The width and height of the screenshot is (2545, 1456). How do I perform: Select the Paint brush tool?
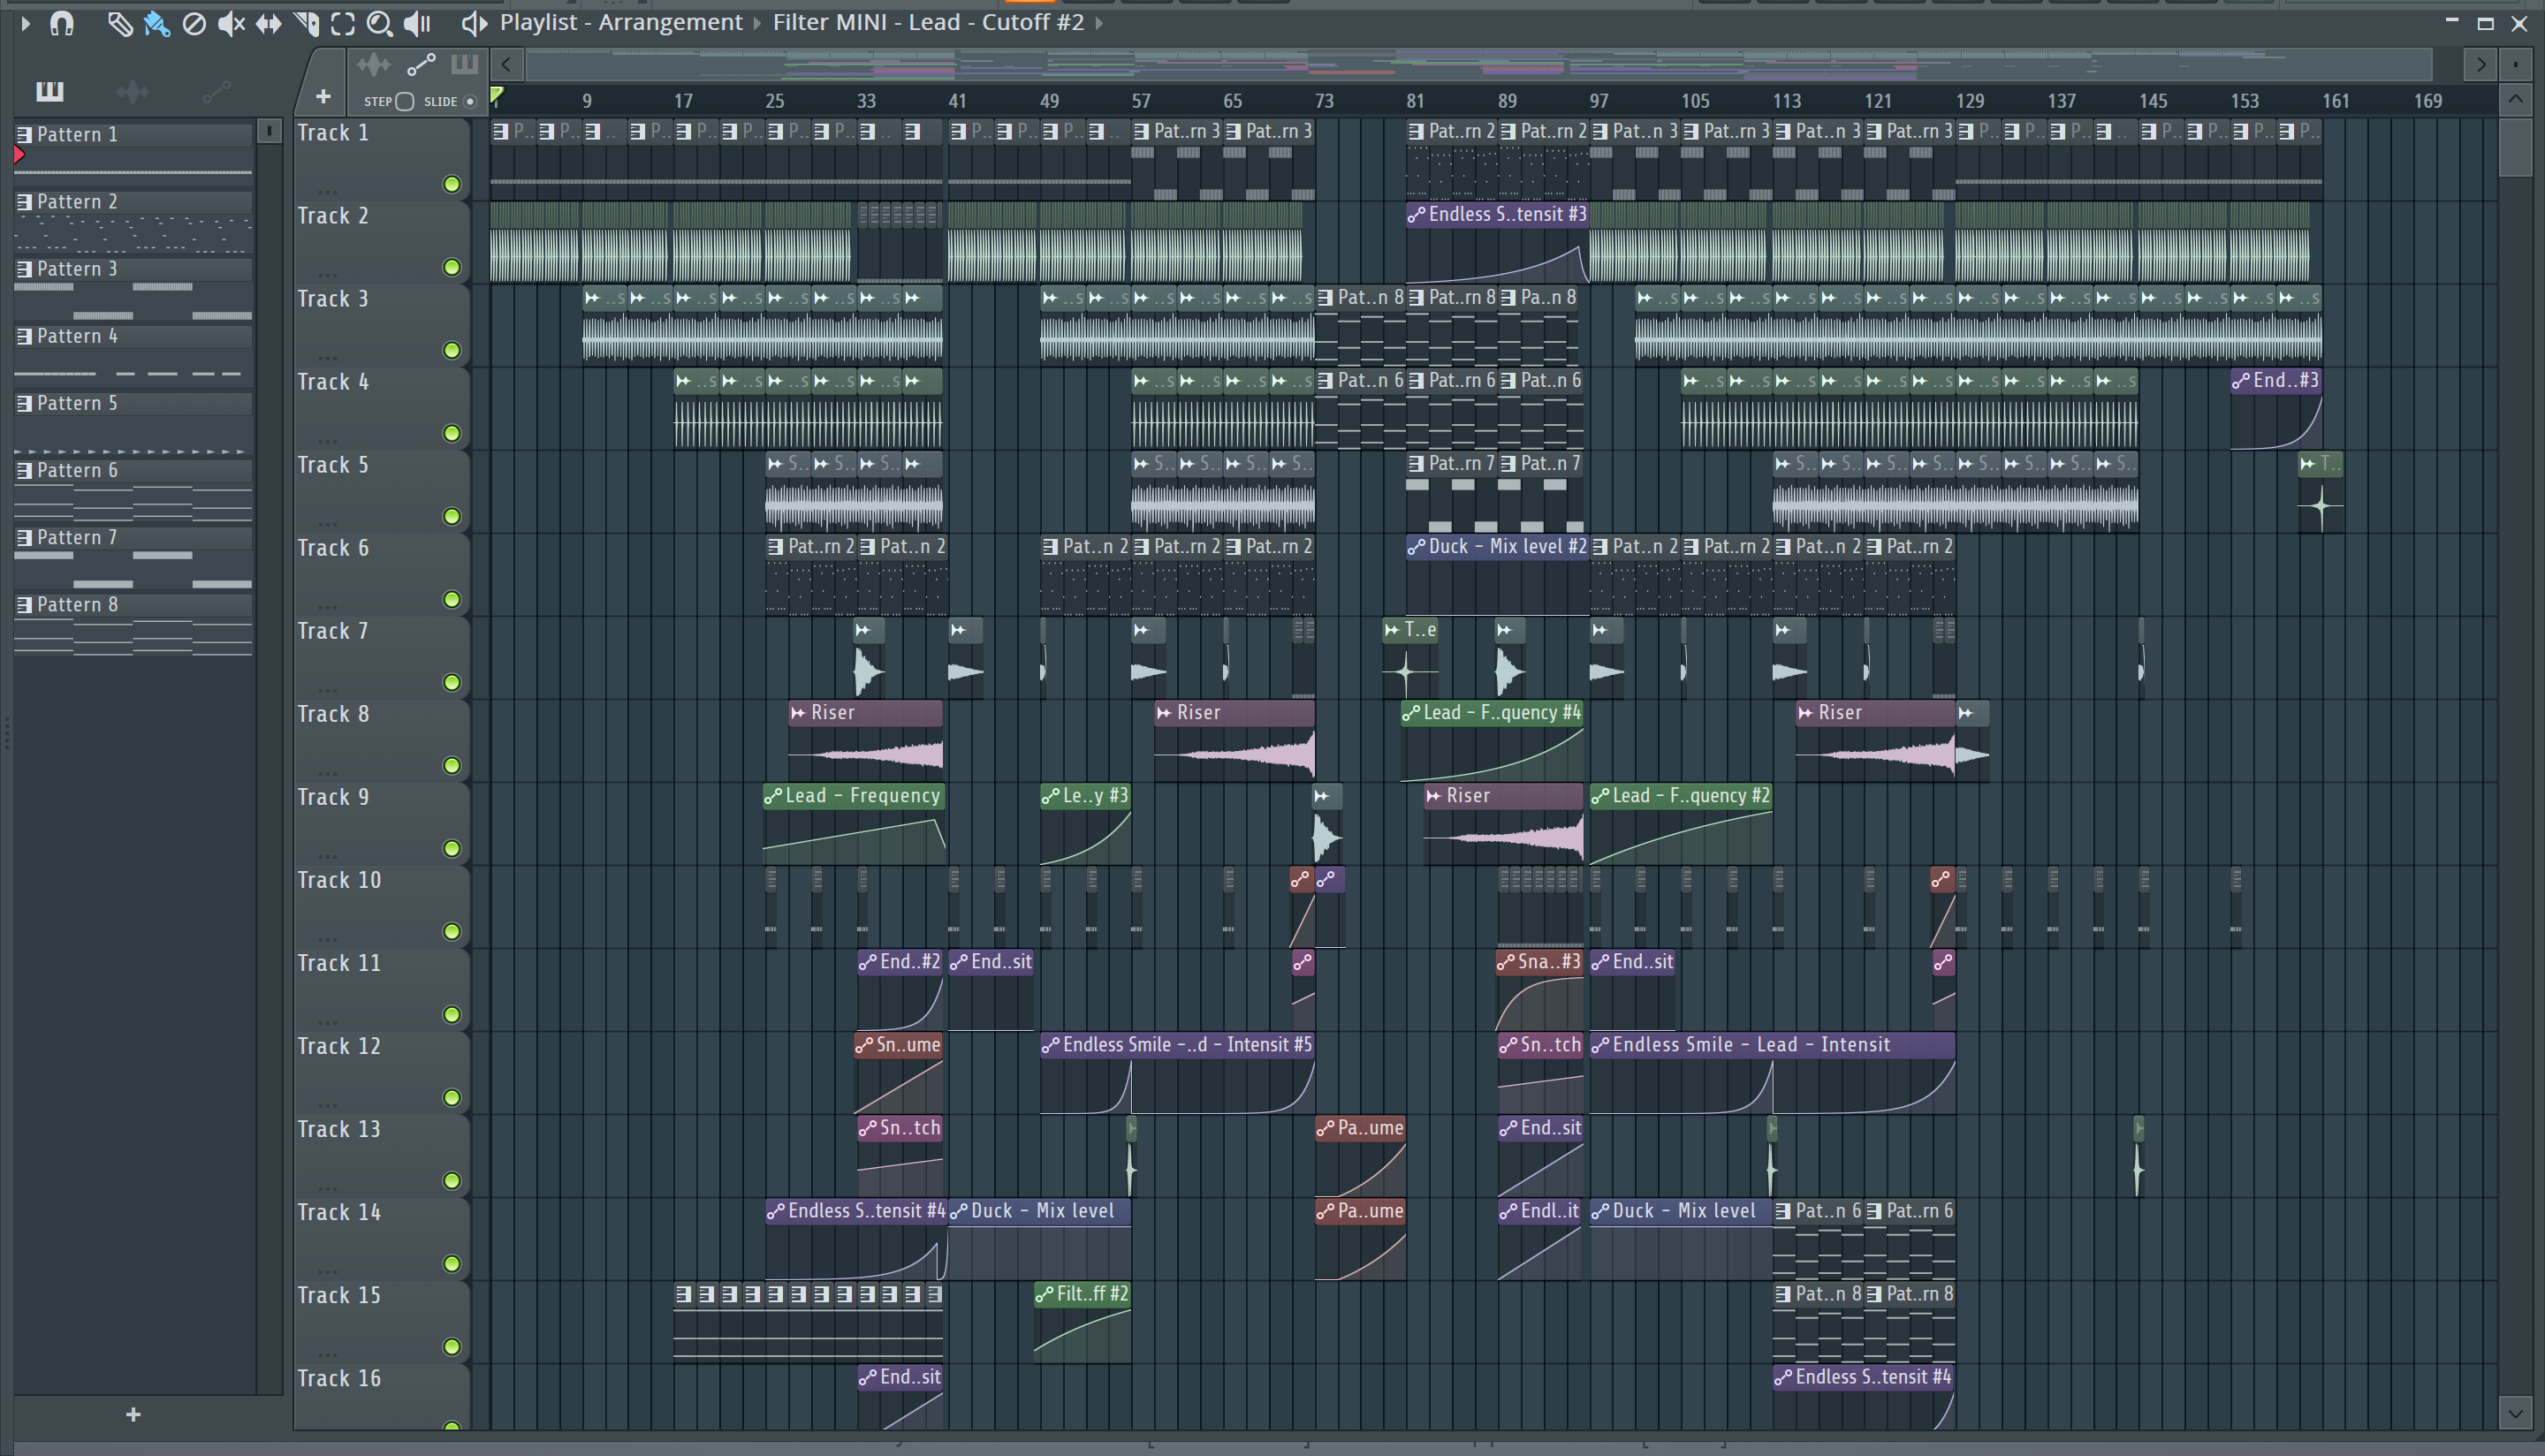point(157,23)
